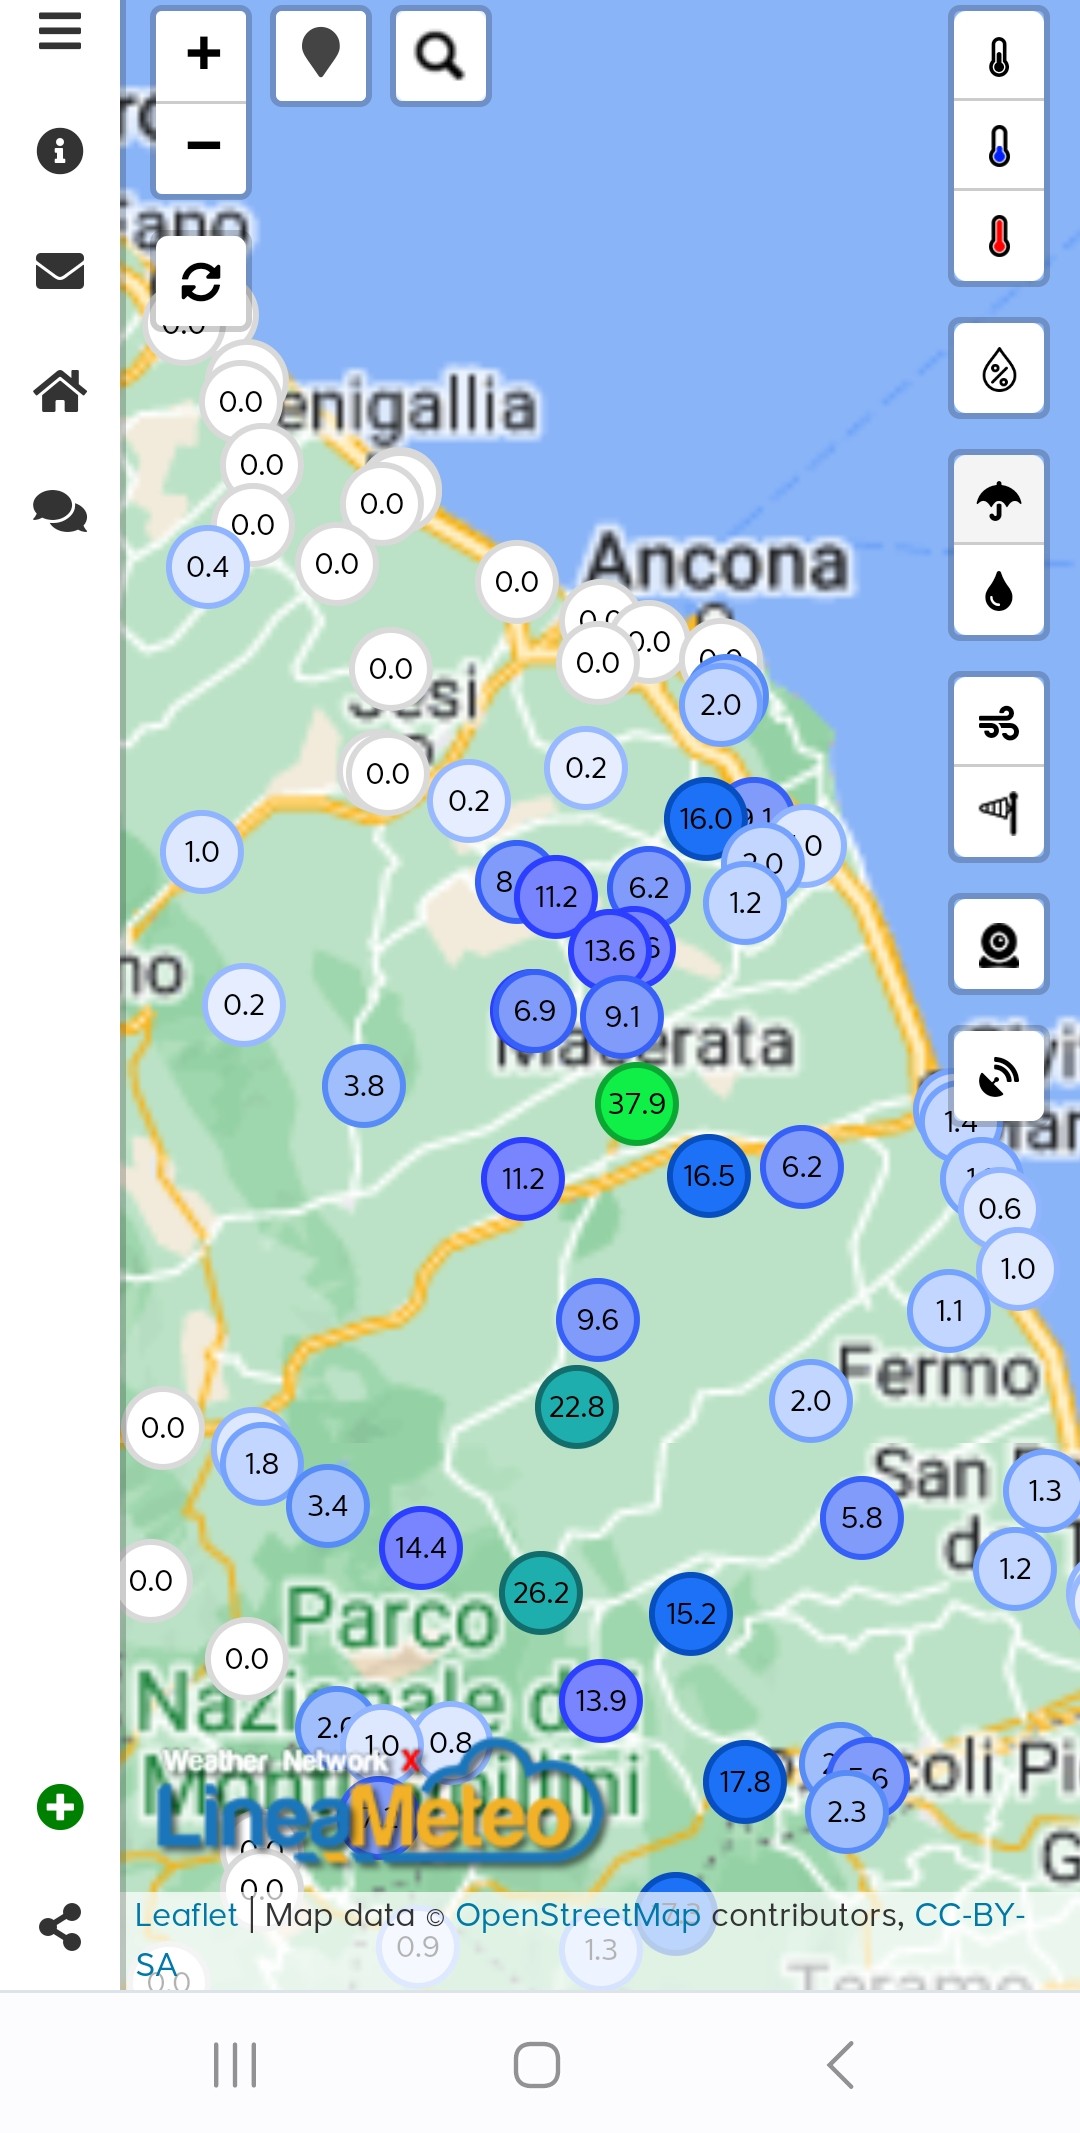Go to the home icon
Viewport: 1080px width, 2133px height.
[x=60, y=391]
